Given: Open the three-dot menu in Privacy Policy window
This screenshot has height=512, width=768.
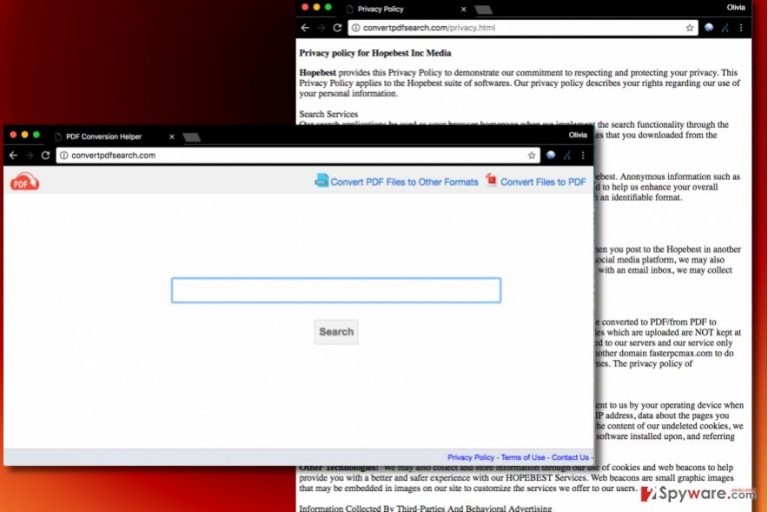Looking at the screenshot, I should [x=741, y=28].
